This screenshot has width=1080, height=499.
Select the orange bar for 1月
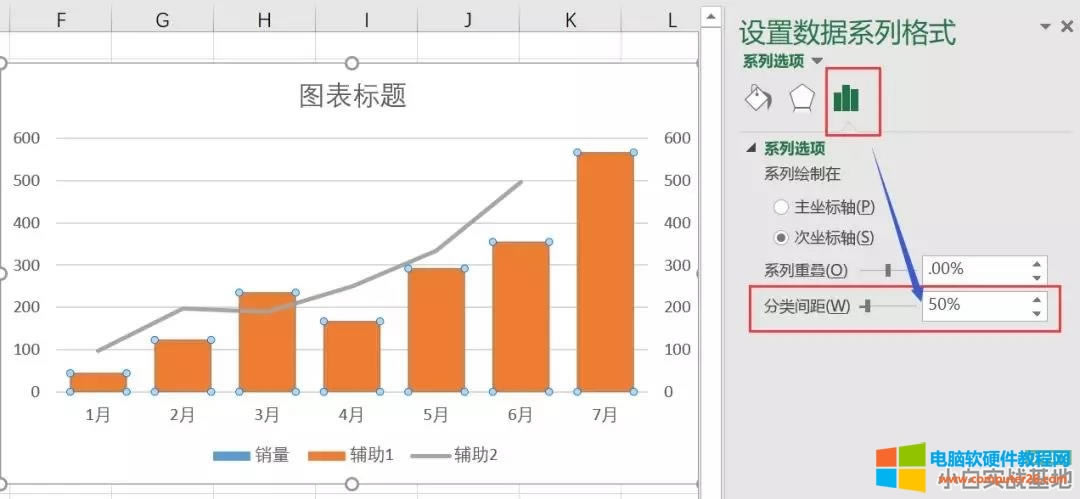(x=98, y=383)
